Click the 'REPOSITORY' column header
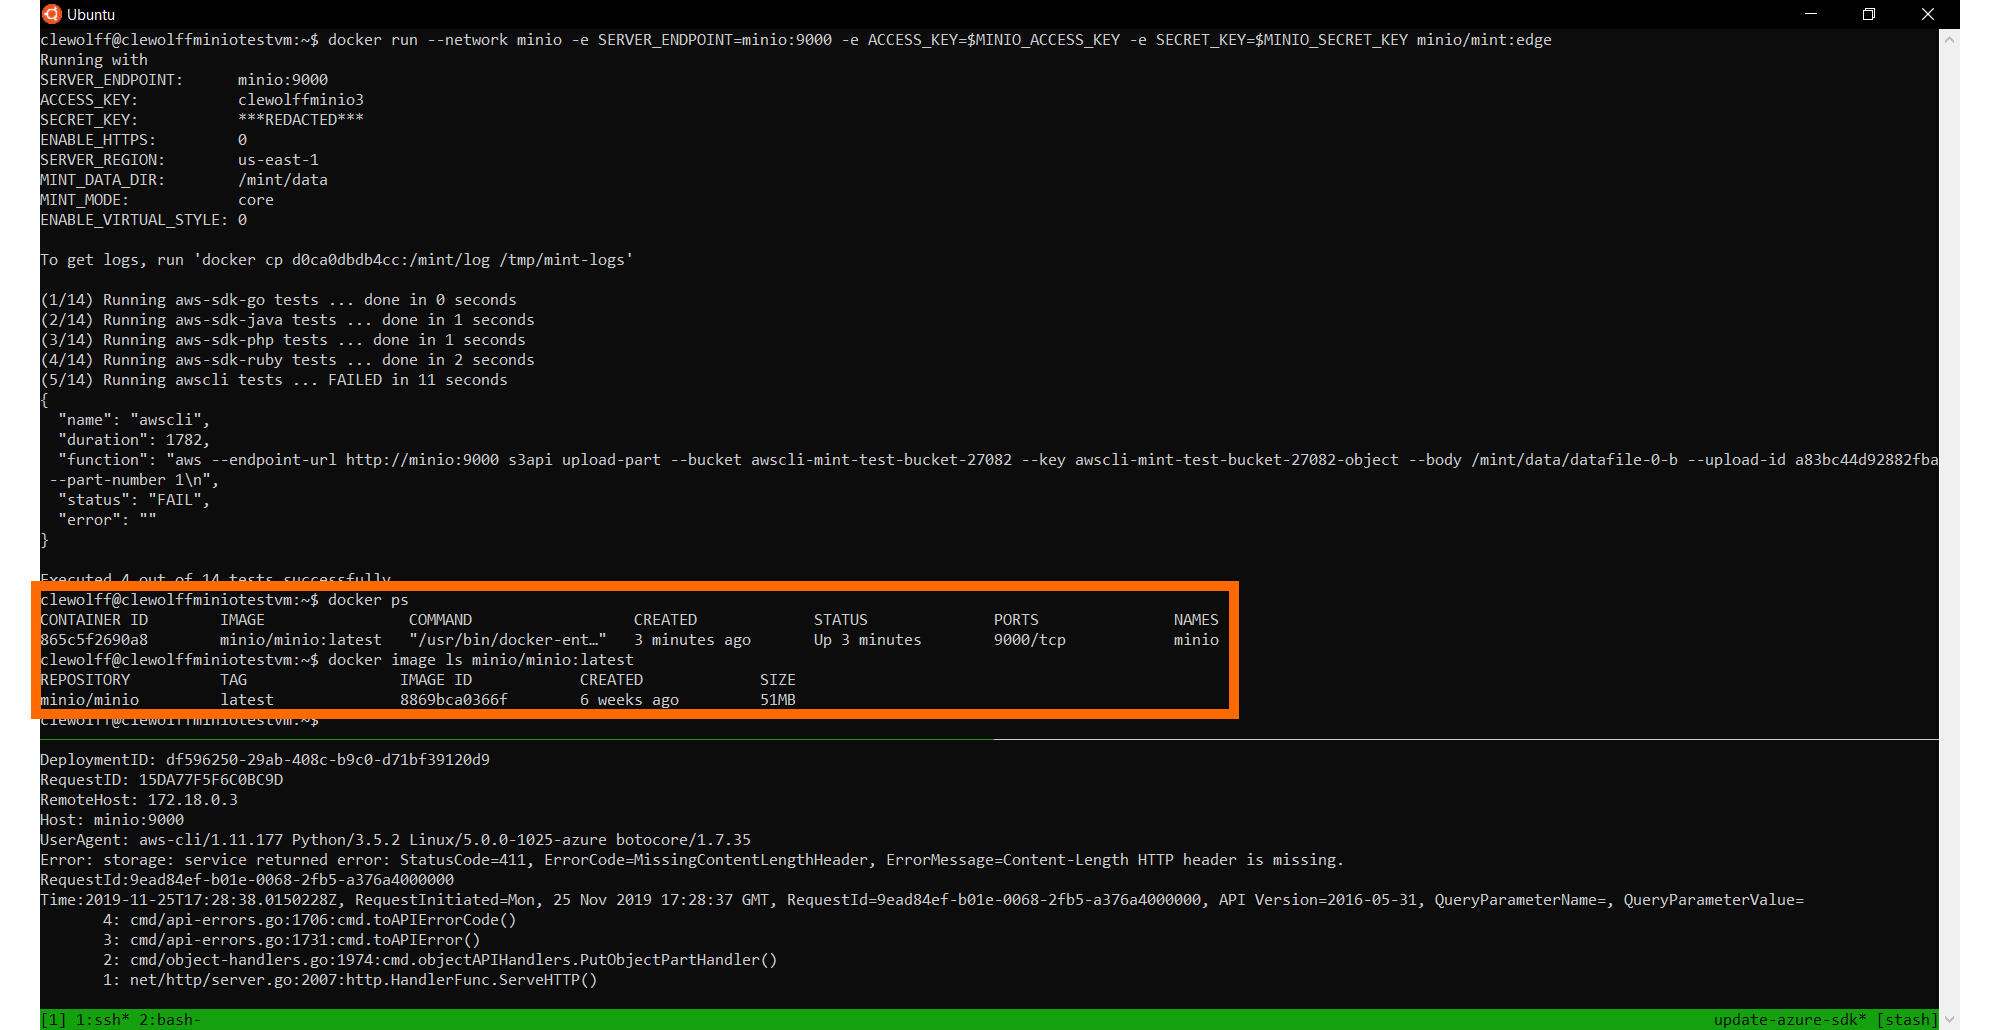2000x1030 pixels. (x=85, y=680)
